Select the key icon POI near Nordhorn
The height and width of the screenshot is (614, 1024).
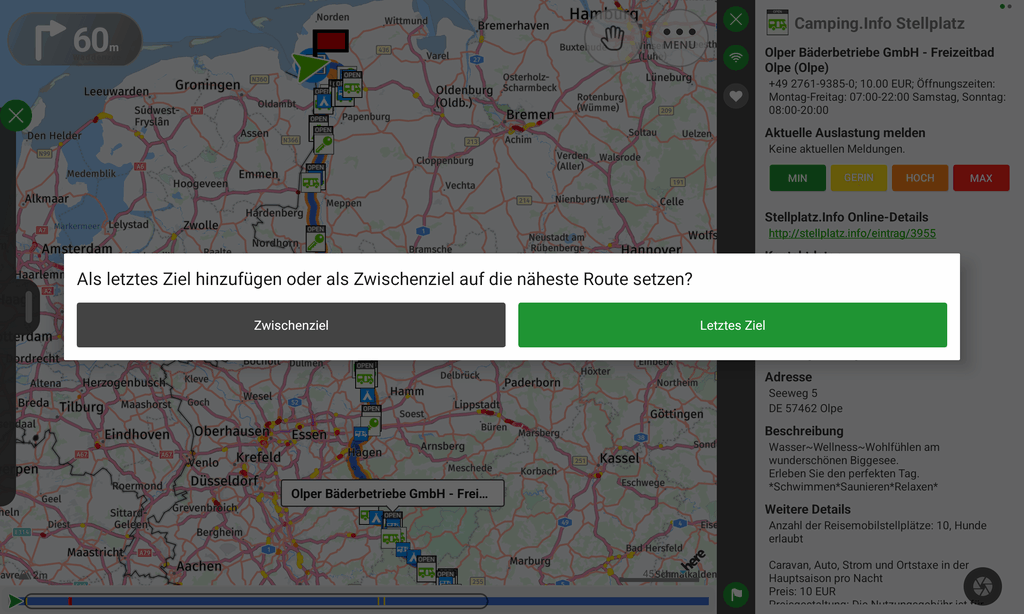[315, 238]
